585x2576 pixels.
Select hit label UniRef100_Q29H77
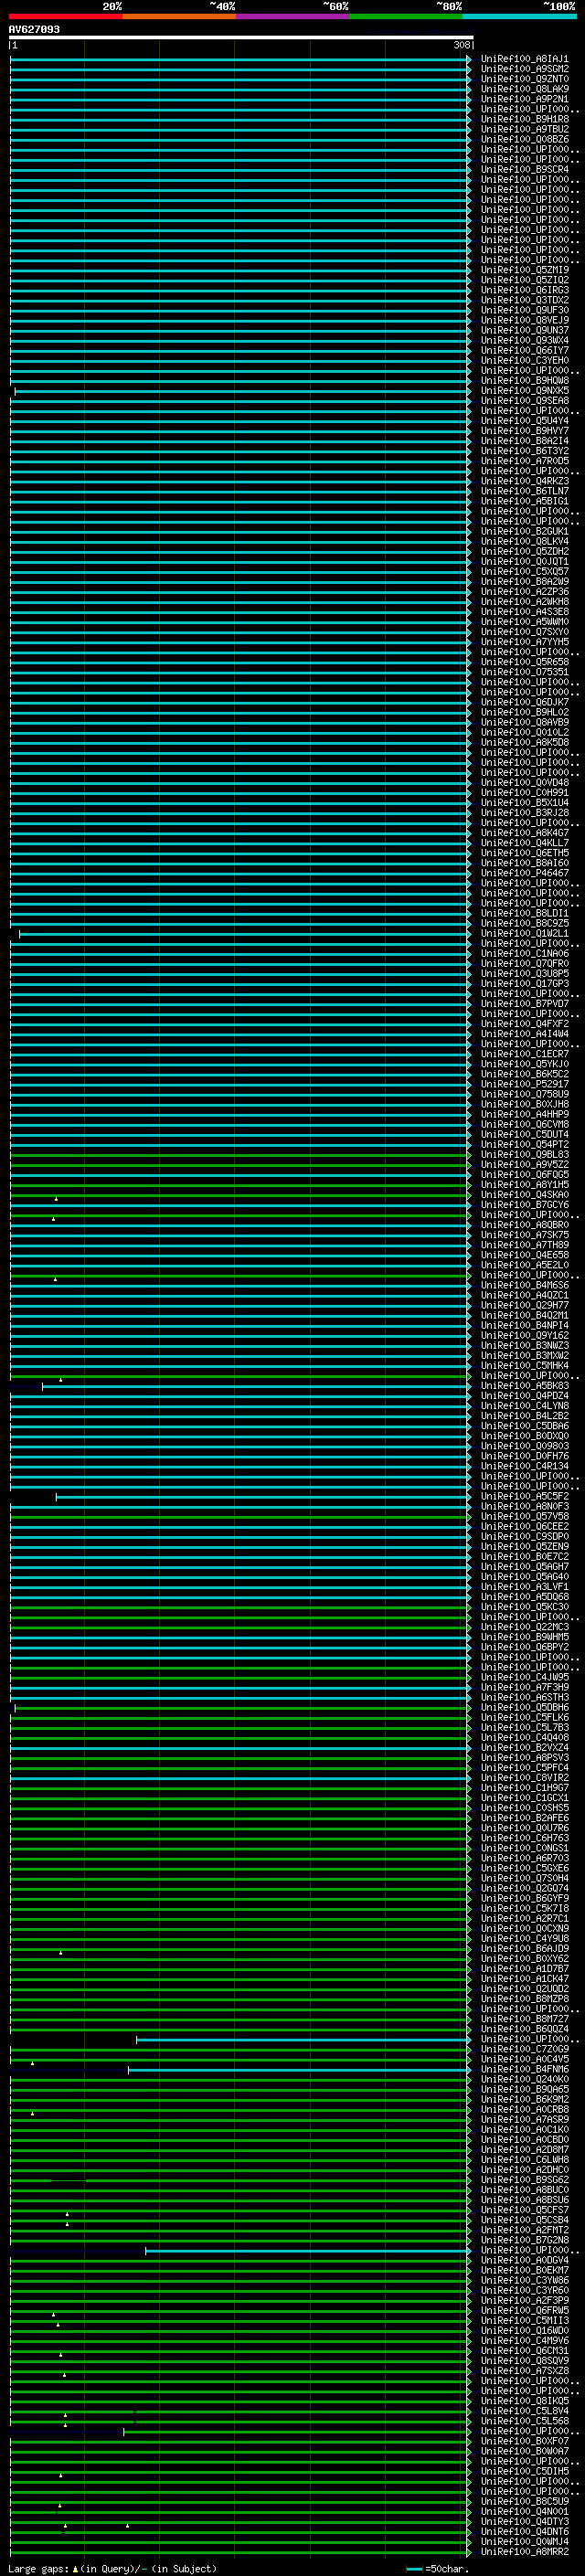point(525,1305)
